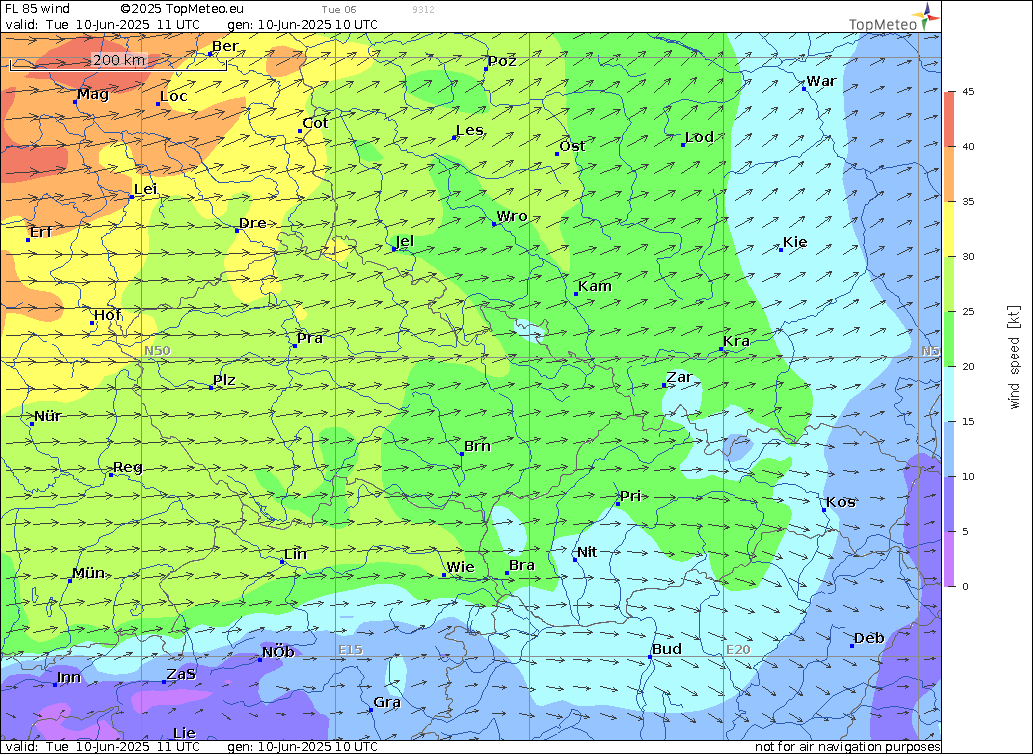The image size is (1033, 754).
Task: Open the ©2025 TopMeteo.eu copyright text
Action: 182,9
